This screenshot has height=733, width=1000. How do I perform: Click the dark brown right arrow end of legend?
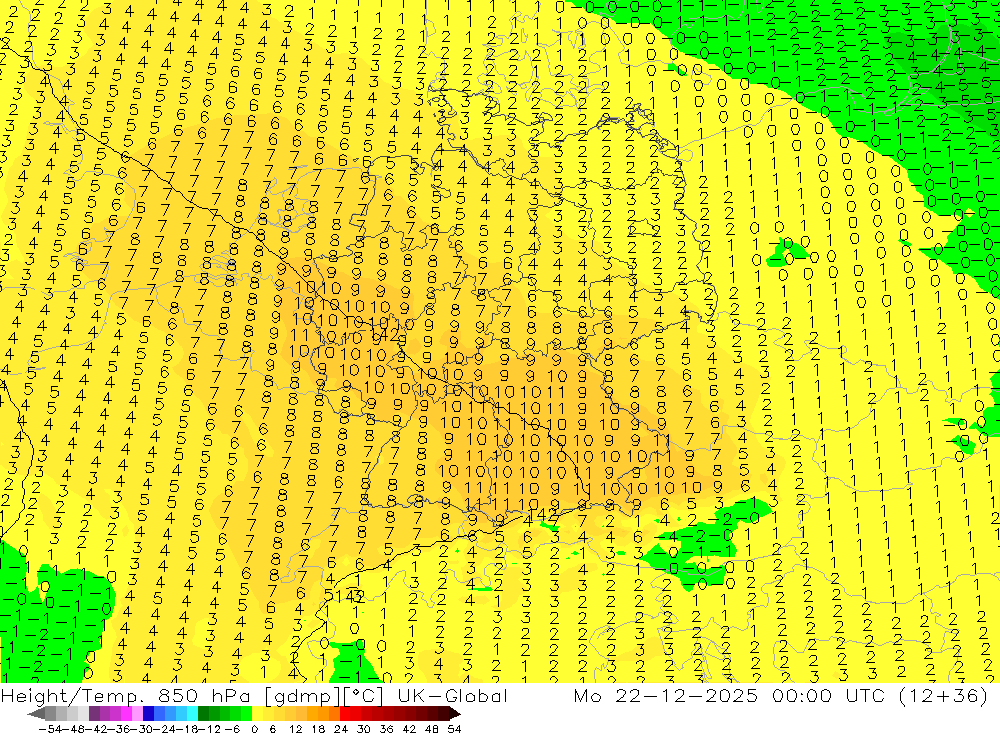pyautogui.click(x=454, y=714)
